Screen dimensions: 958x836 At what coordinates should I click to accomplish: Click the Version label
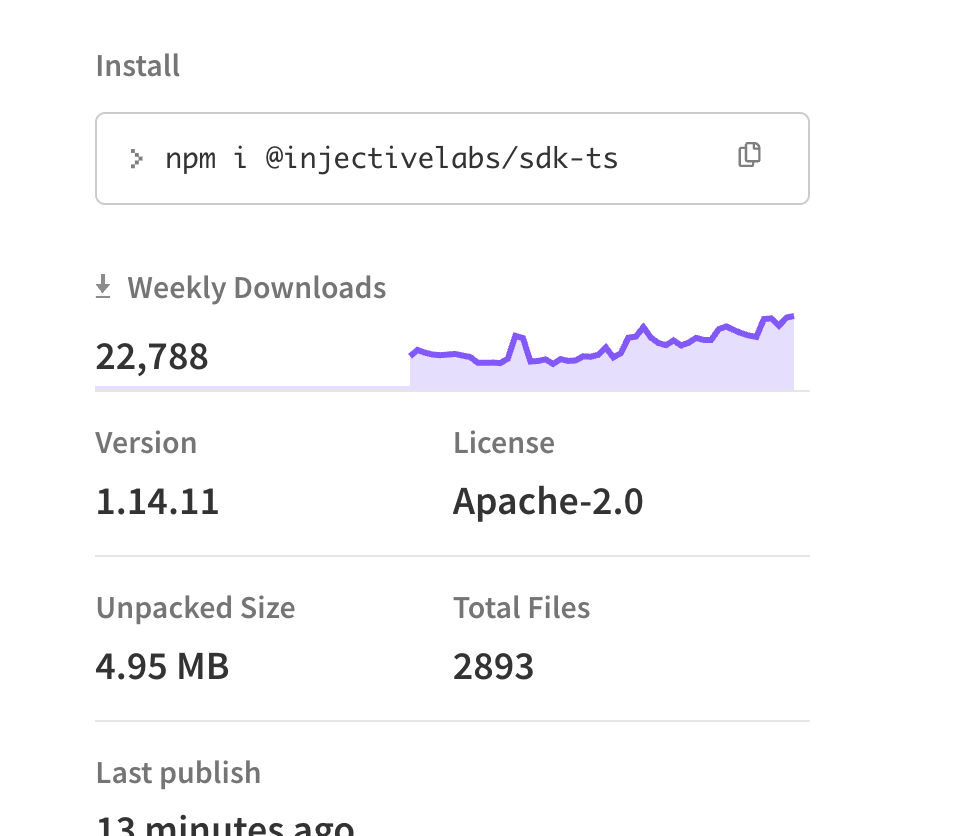pyautogui.click(x=147, y=442)
